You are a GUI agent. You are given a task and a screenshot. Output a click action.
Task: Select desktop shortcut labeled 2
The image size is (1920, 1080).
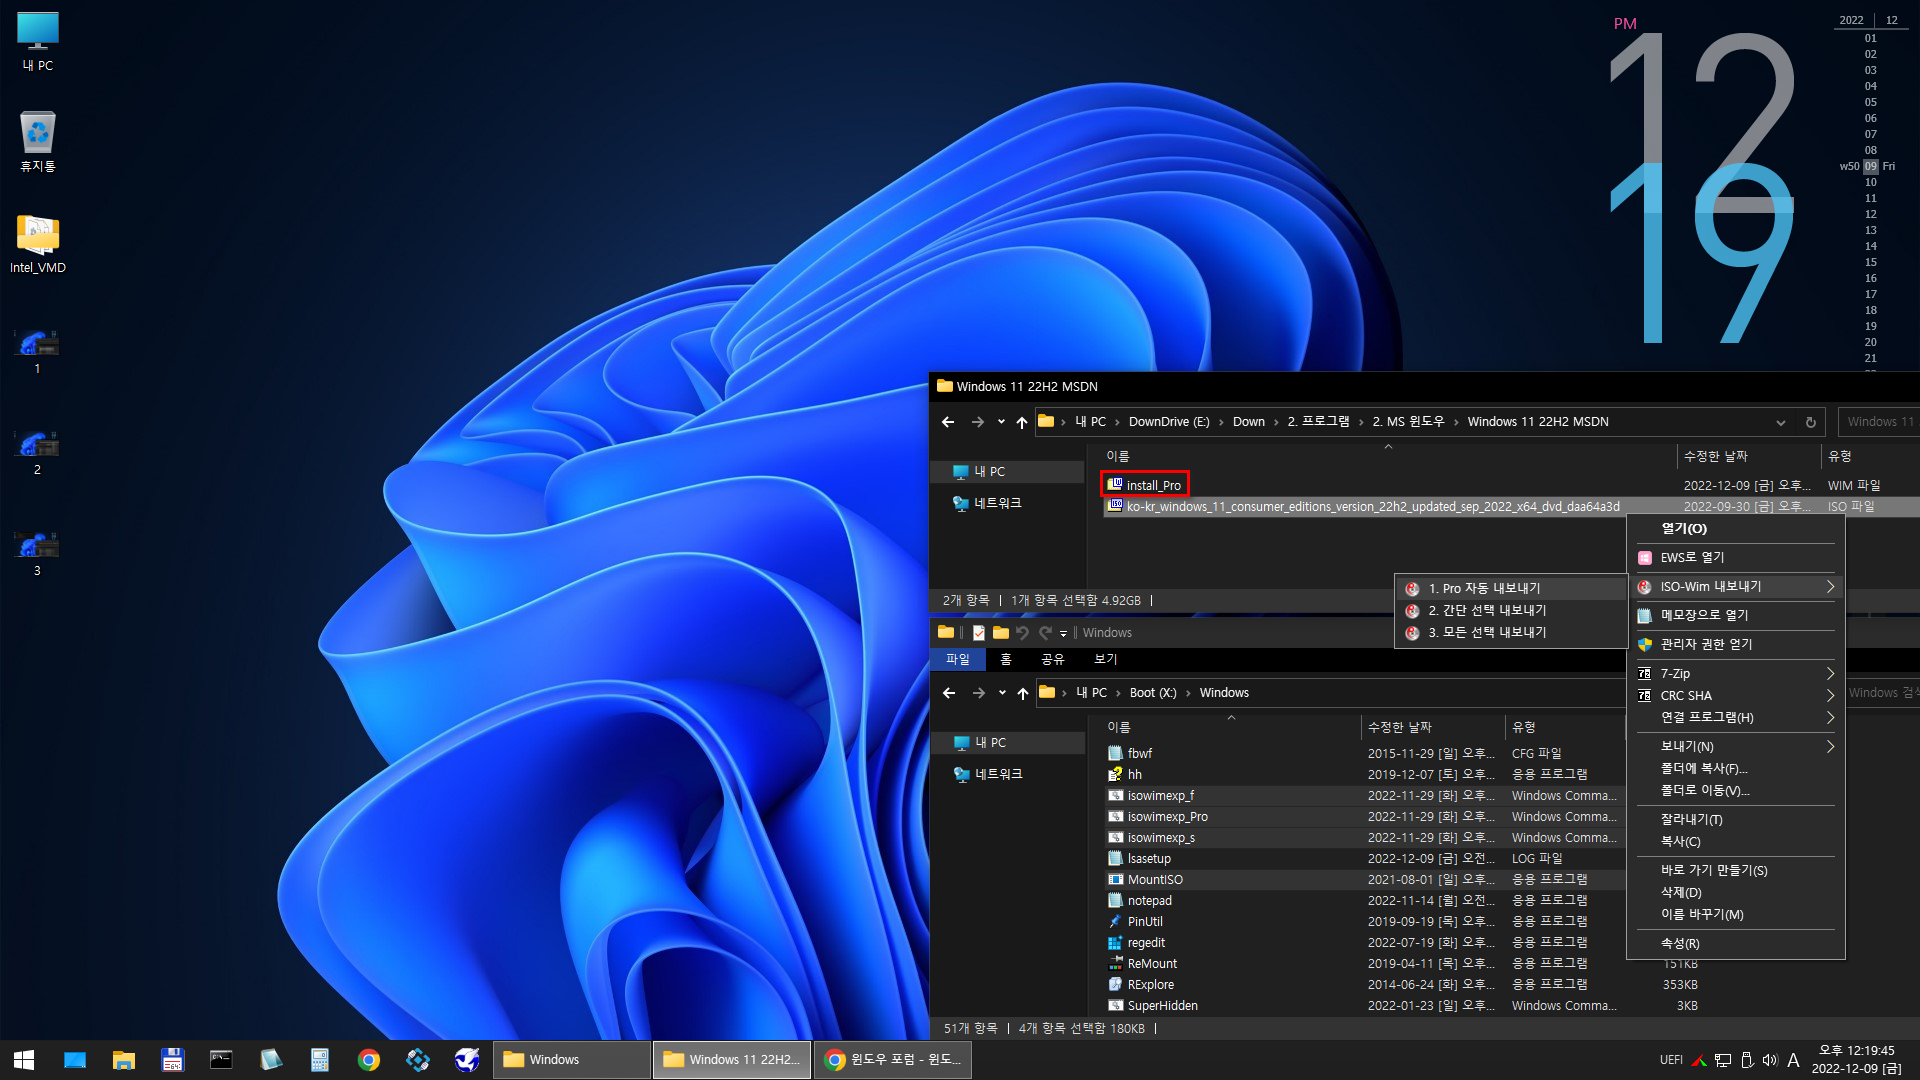pos(38,451)
